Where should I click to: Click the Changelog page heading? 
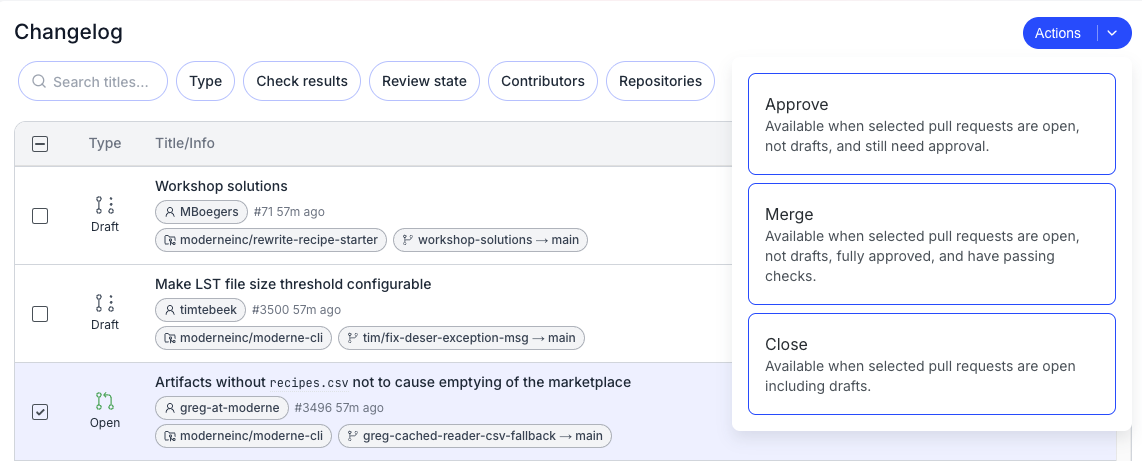tap(68, 32)
